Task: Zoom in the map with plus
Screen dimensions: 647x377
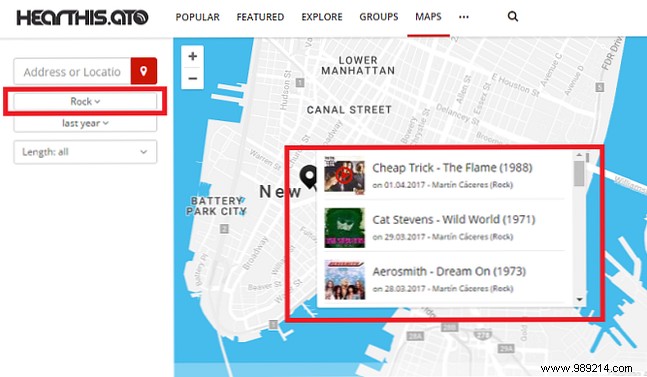Action: 192,56
